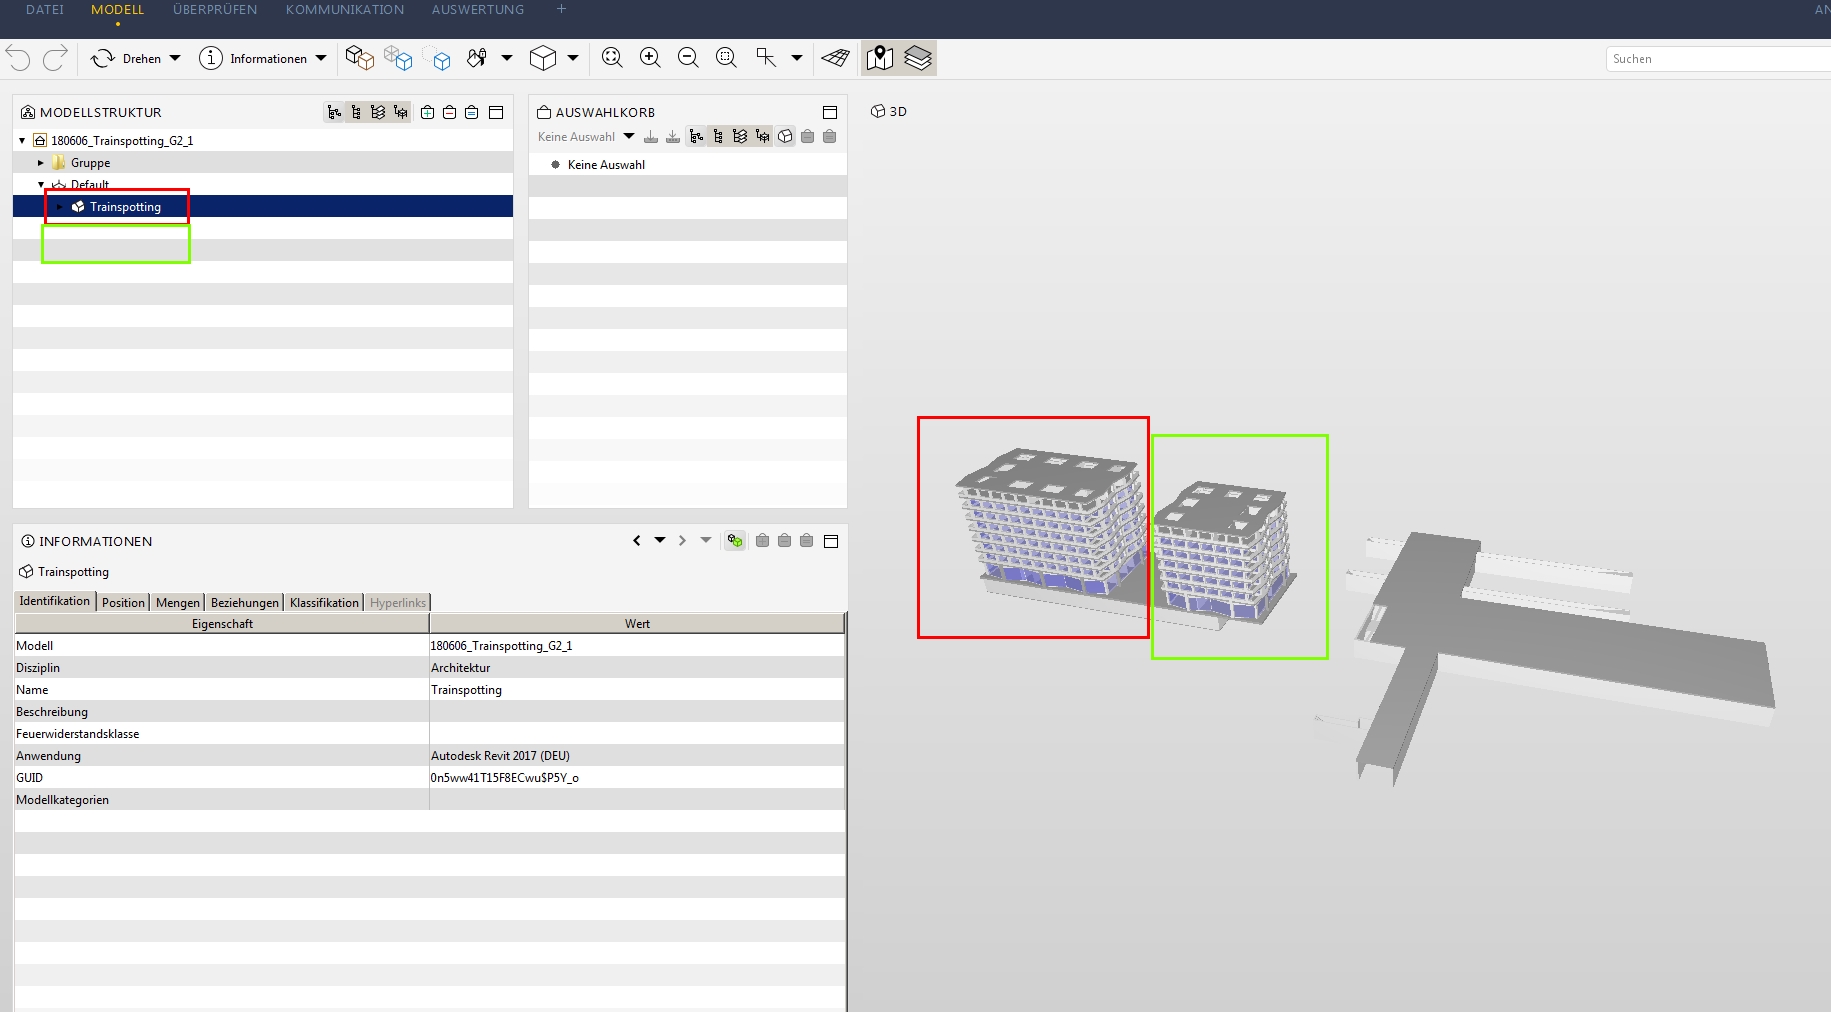Screen dimensions: 1831x1012
Task: Toggle the map overlay view button
Action: point(880,57)
